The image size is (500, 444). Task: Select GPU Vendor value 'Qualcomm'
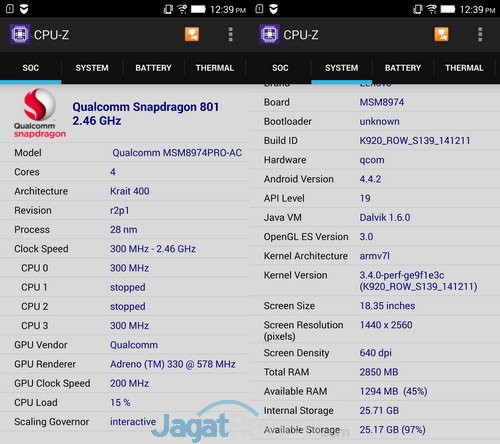coord(134,345)
